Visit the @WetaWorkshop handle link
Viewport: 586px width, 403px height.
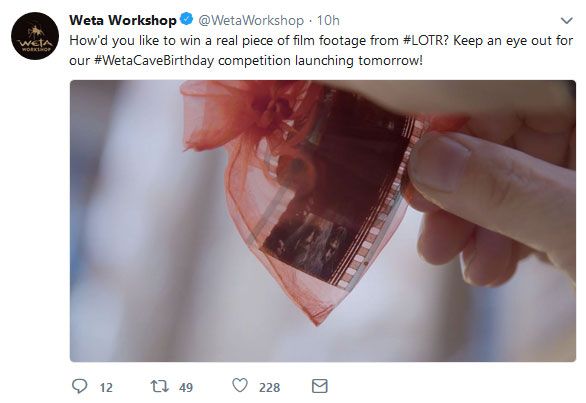[251, 20]
